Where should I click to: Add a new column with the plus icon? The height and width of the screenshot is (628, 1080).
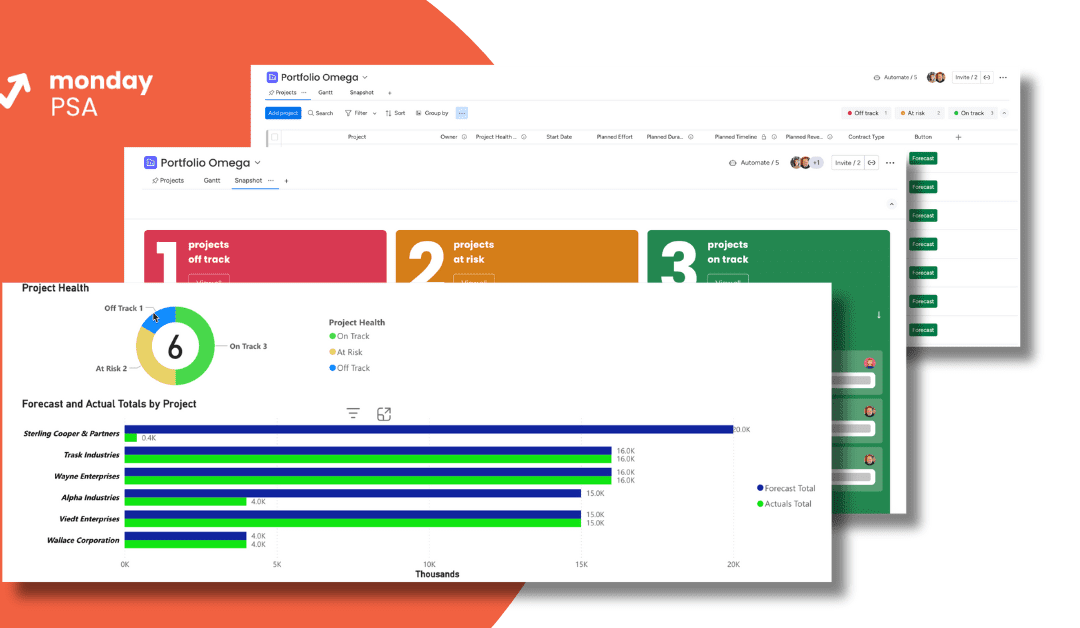(x=958, y=137)
